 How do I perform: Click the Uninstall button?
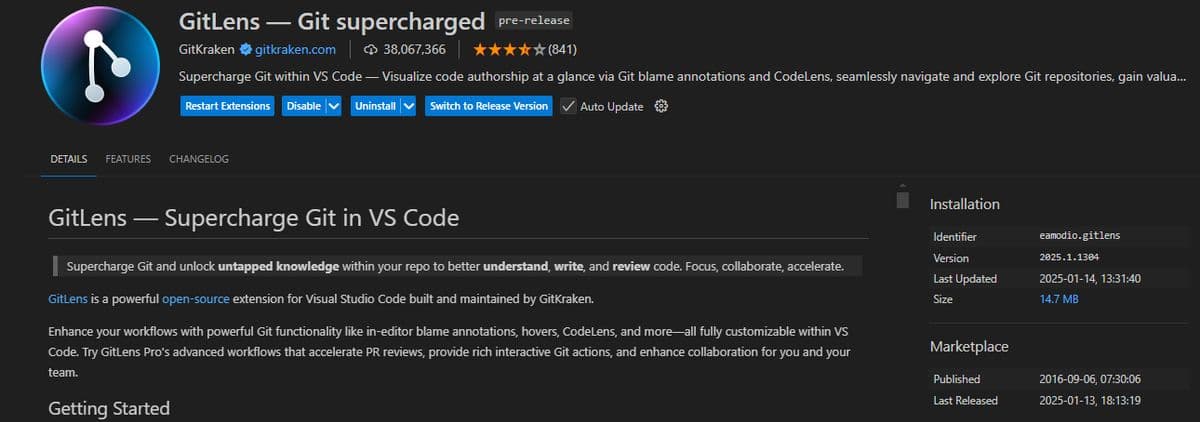coord(375,106)
